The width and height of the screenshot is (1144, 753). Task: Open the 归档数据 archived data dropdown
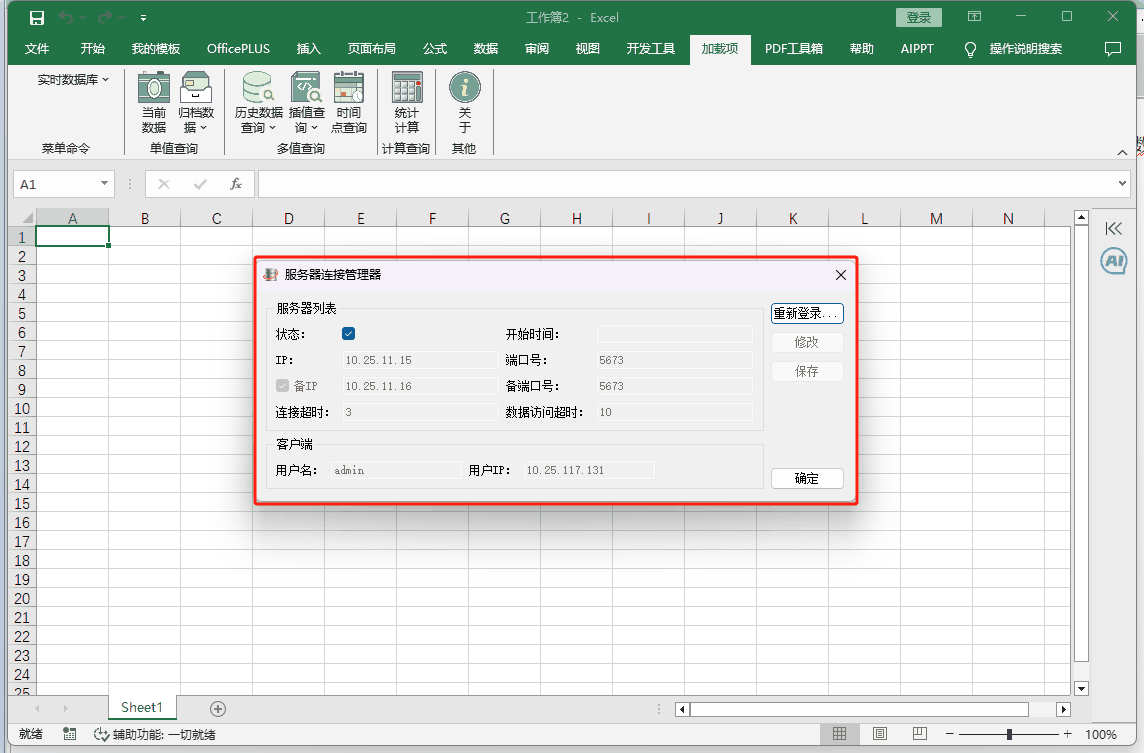click(196, 102)
